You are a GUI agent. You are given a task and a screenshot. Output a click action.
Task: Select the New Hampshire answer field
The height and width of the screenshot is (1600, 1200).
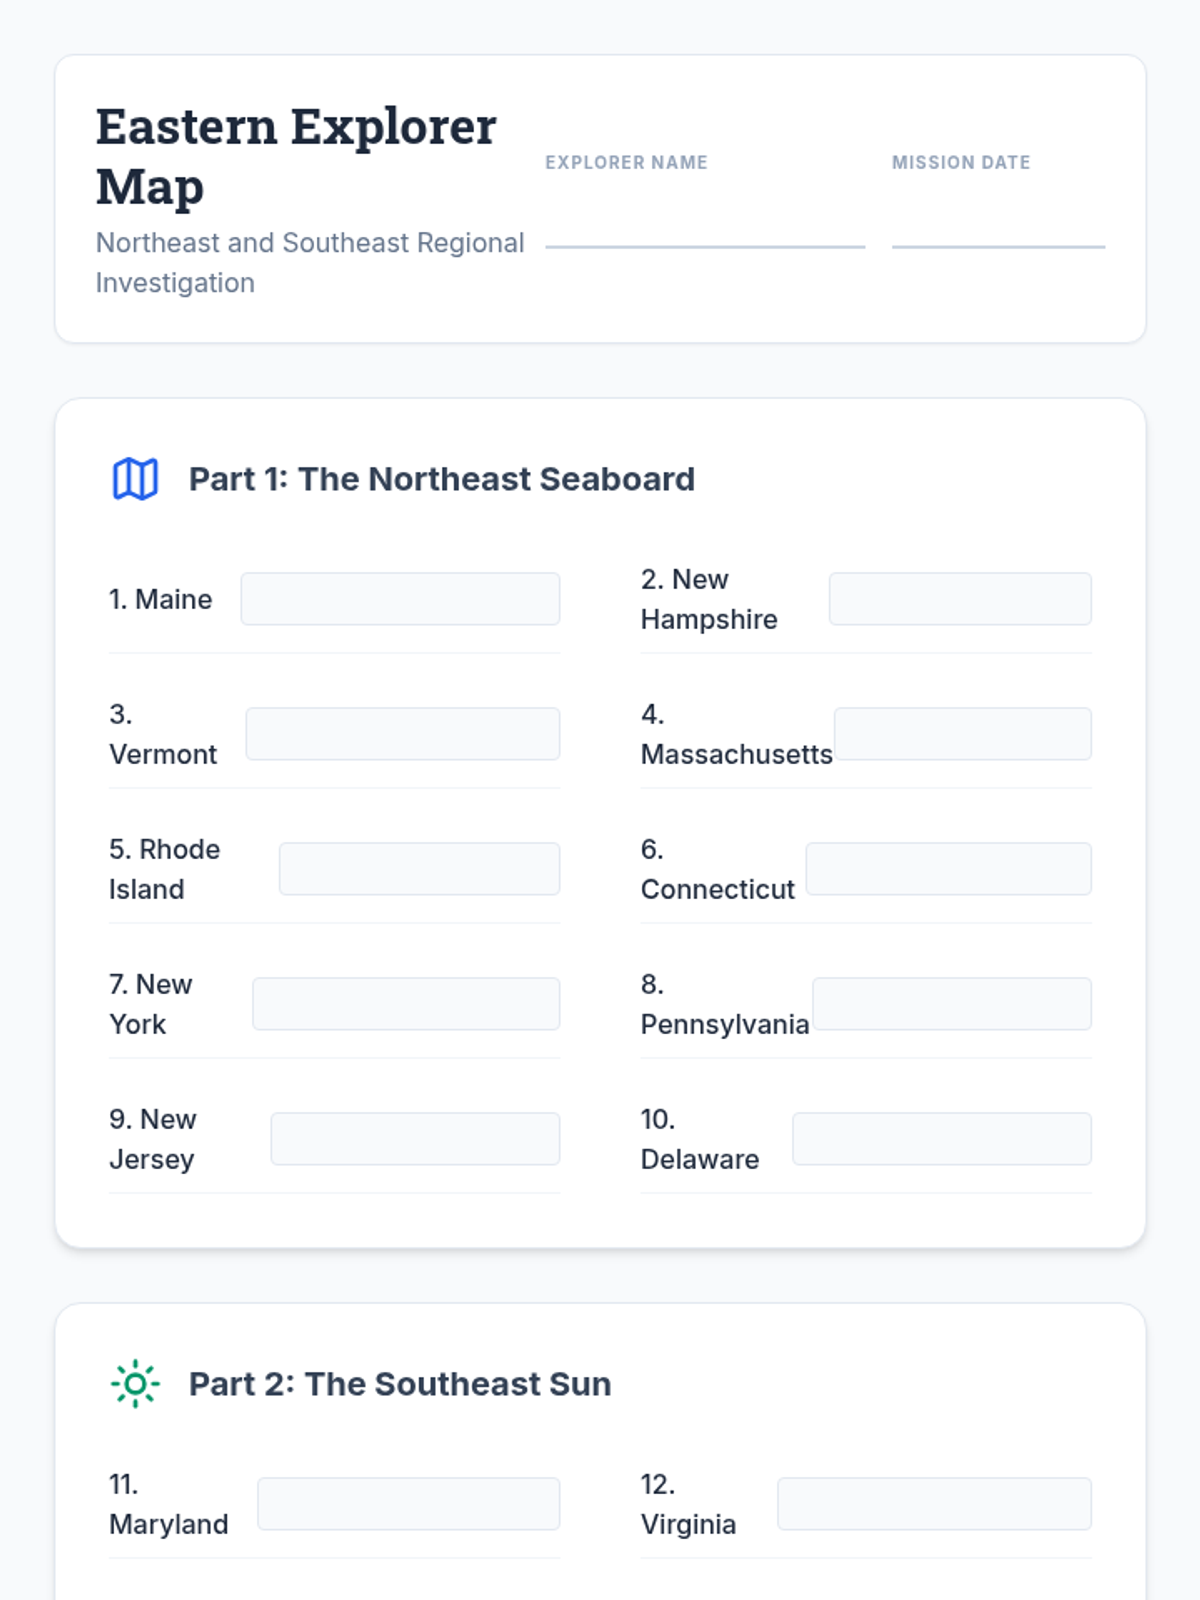click(960, 599)
